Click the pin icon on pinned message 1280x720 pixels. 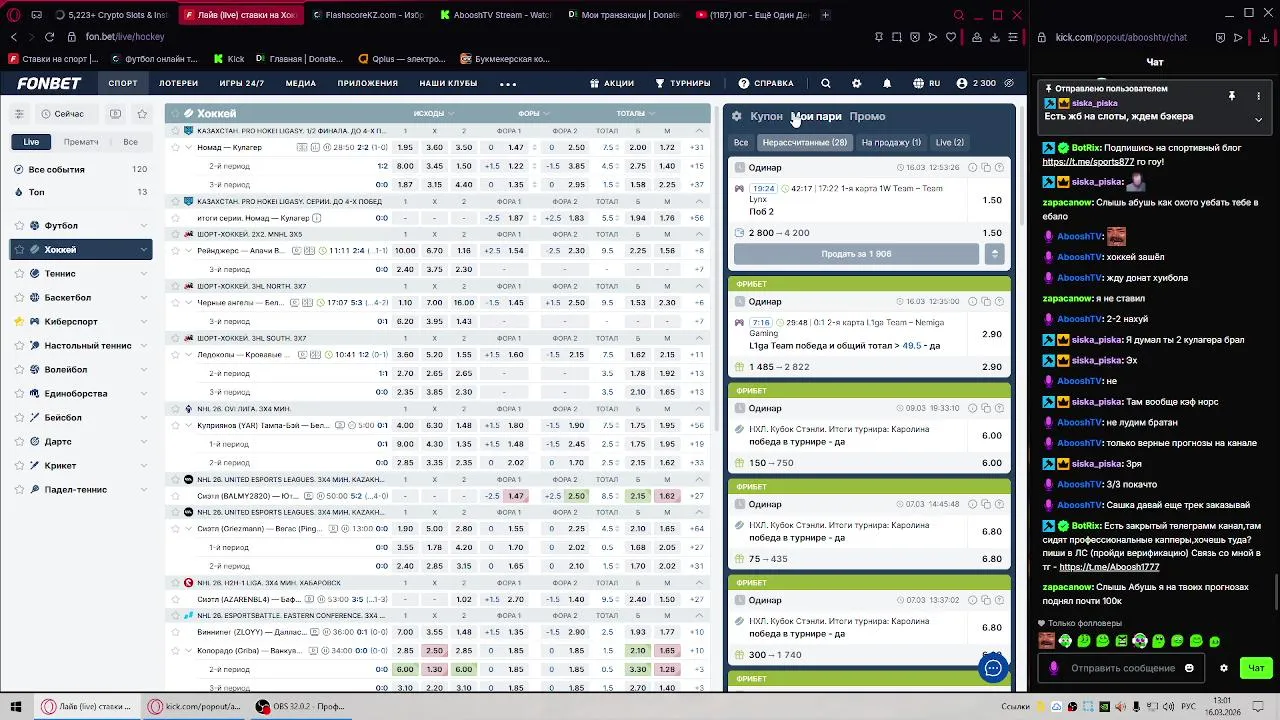[x=1232, y=96]
